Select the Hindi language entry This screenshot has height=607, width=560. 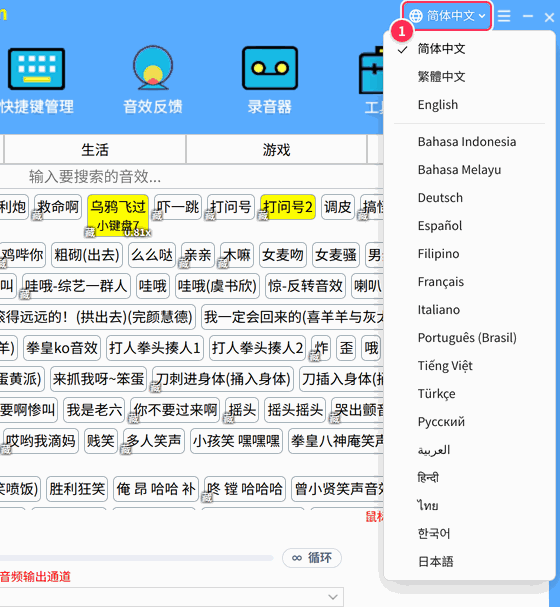[x=428, y=478]
